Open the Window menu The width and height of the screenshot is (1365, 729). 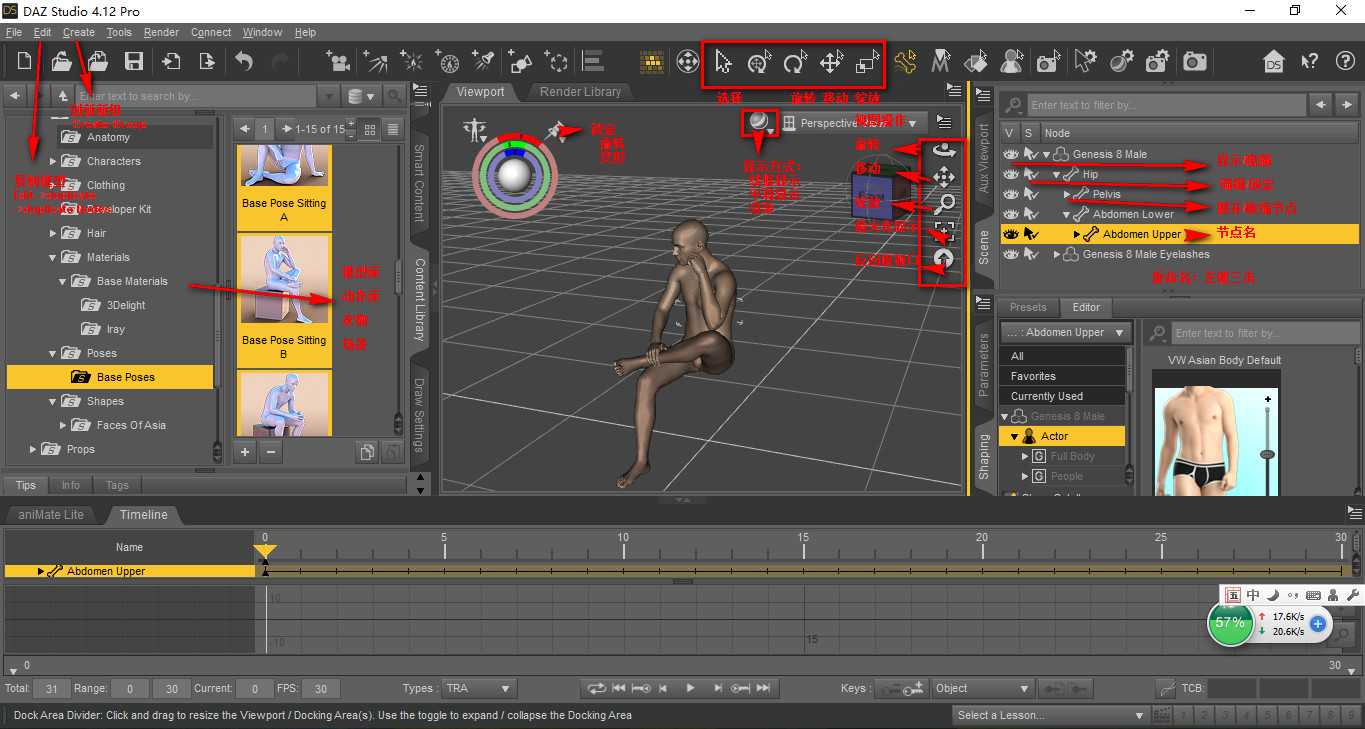[x=262, y=32]
